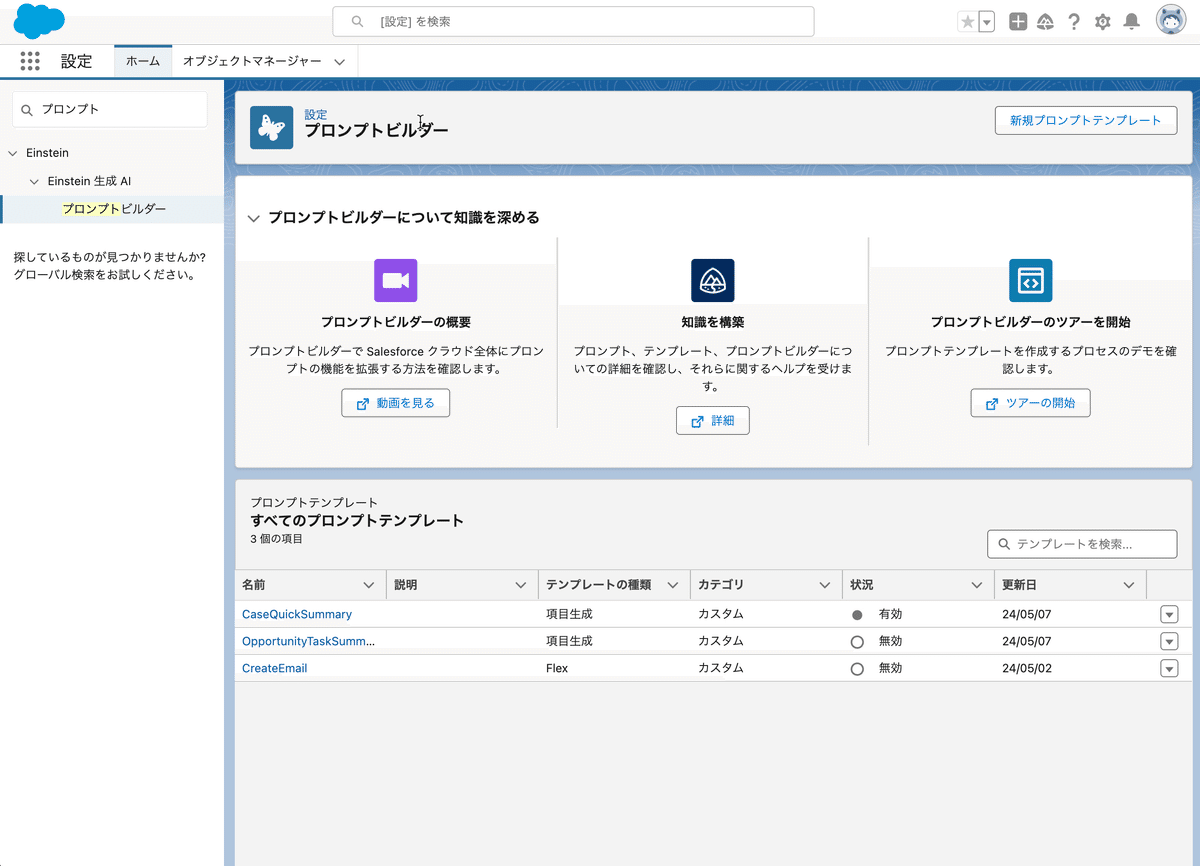The image size is (1200, 866).
Task: Open the setup gear menu
Action: 1102,22
